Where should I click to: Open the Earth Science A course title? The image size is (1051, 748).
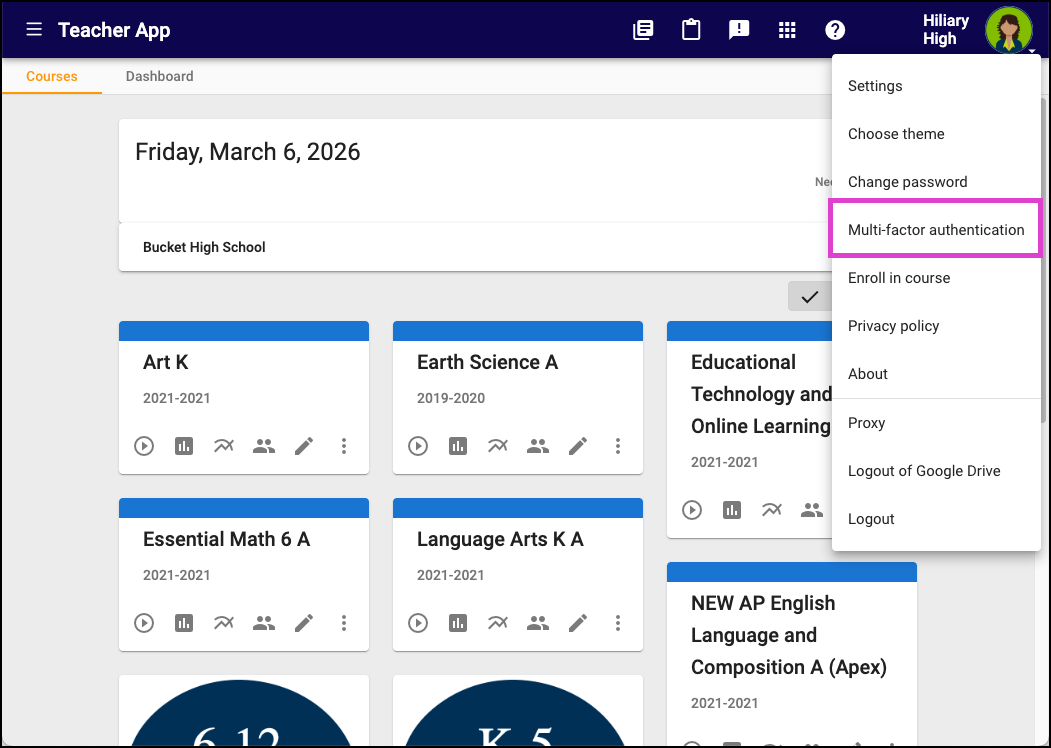pos(487,362)
